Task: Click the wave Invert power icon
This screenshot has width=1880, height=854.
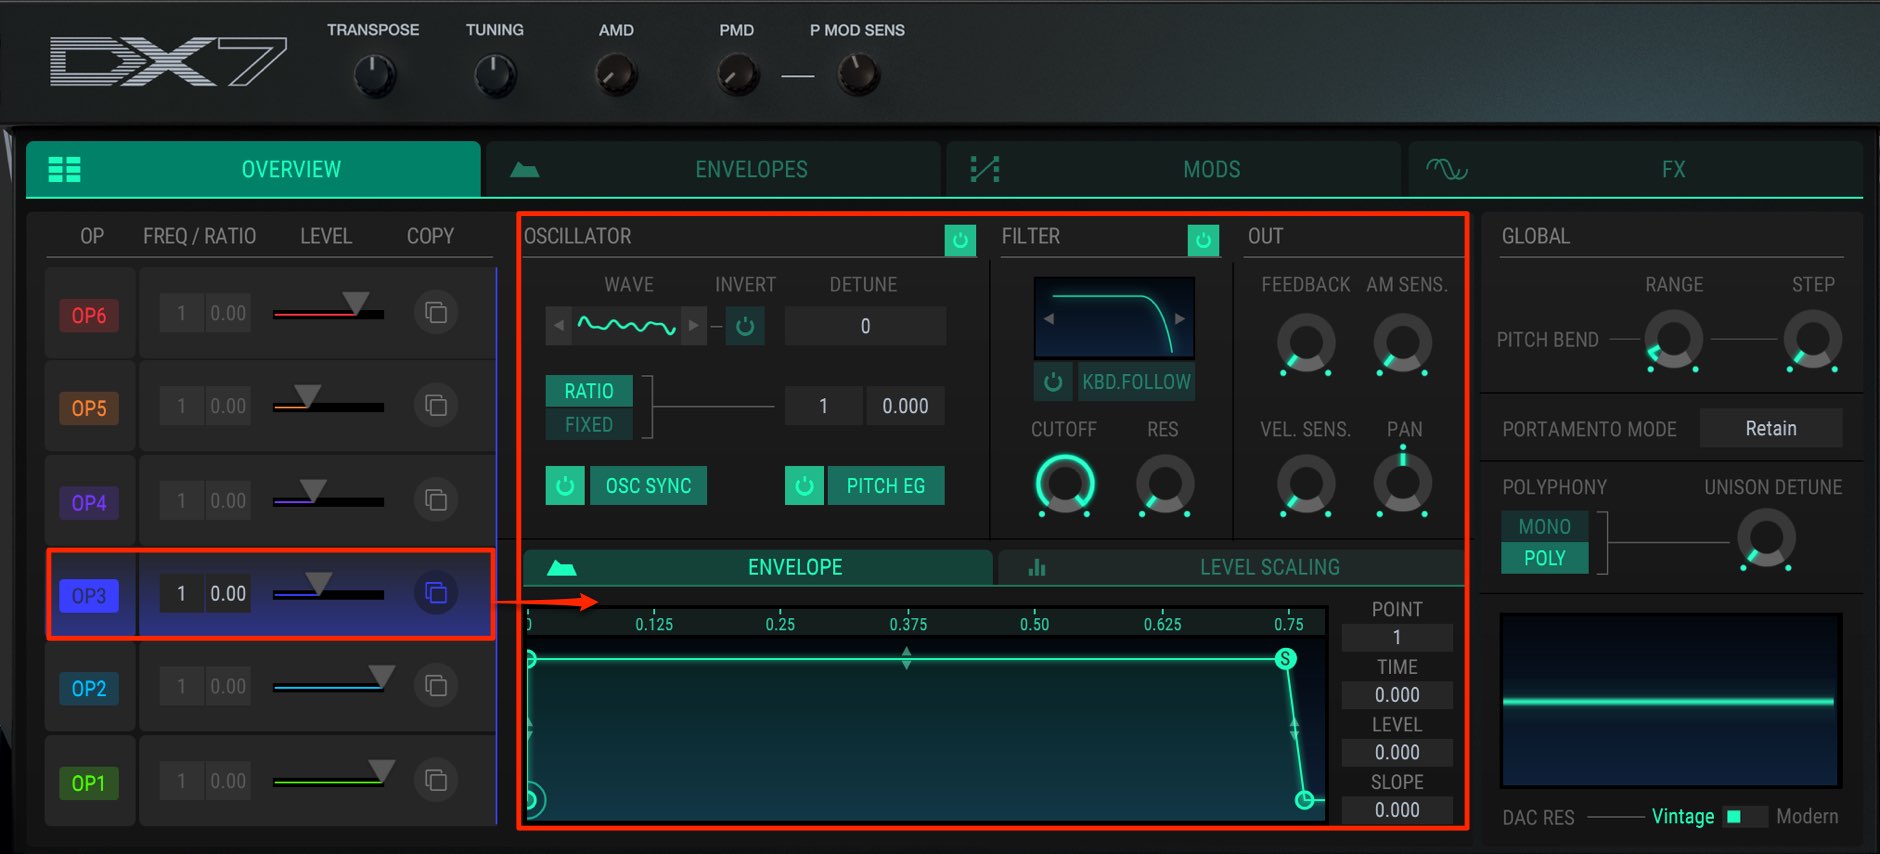Action: pyautogui.click(x=745, y=326)
